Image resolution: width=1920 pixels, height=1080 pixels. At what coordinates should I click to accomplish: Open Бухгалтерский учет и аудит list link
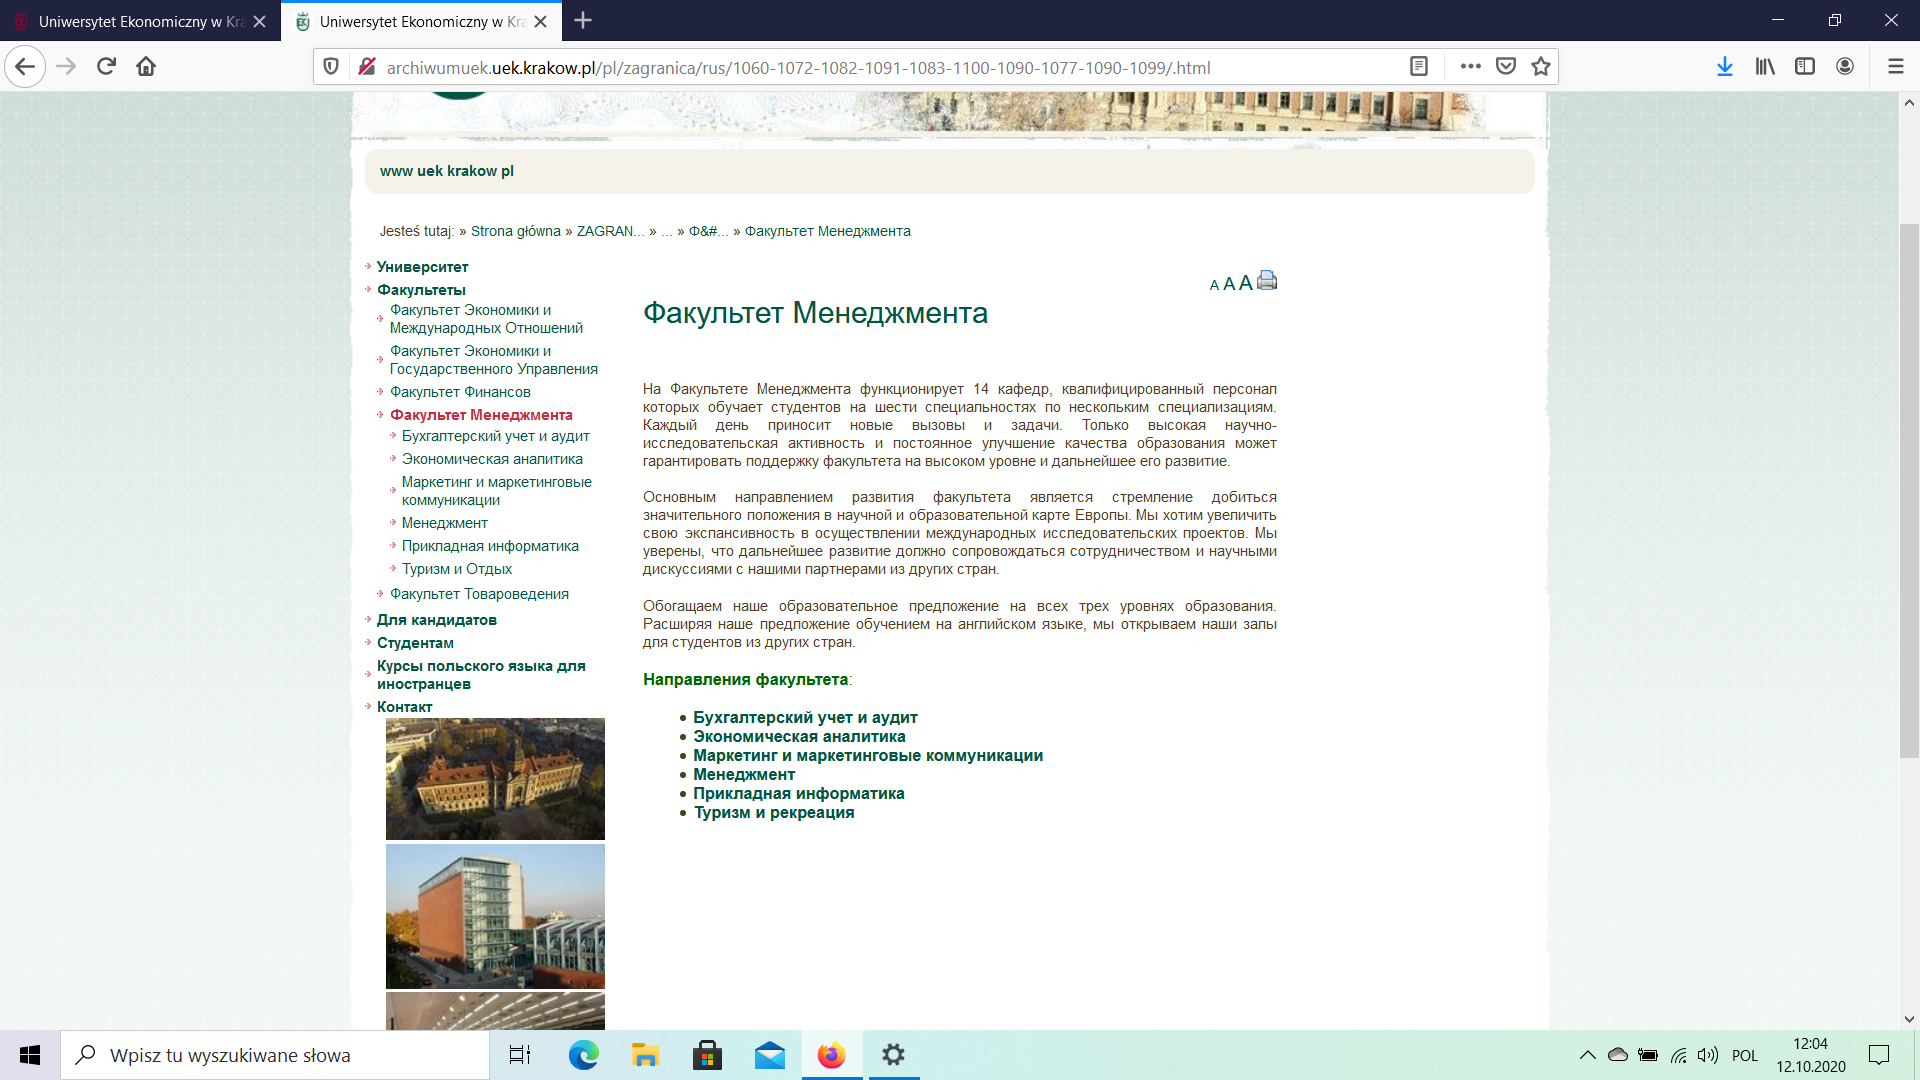pos(805,718)
